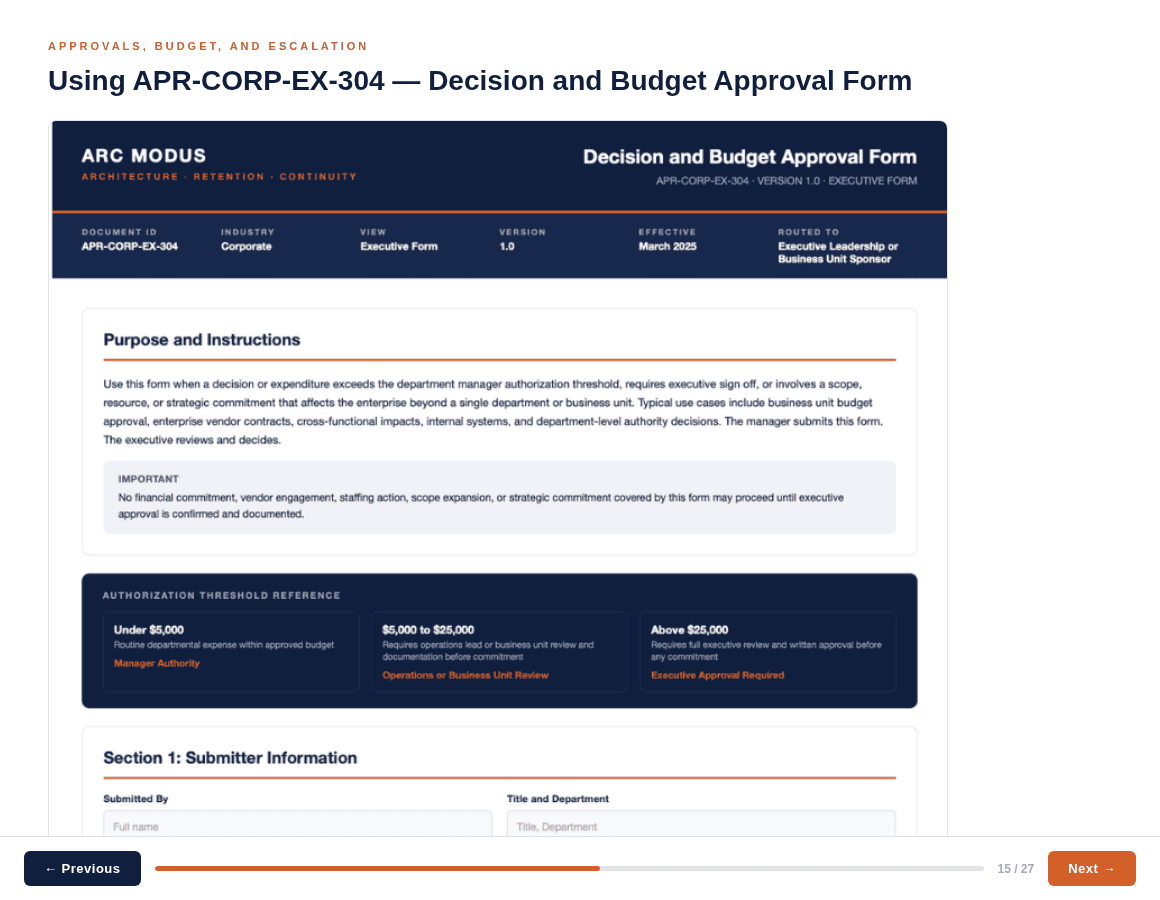Go to the Previous slide
Viewport: 1160px width, 900px height.
82,868
